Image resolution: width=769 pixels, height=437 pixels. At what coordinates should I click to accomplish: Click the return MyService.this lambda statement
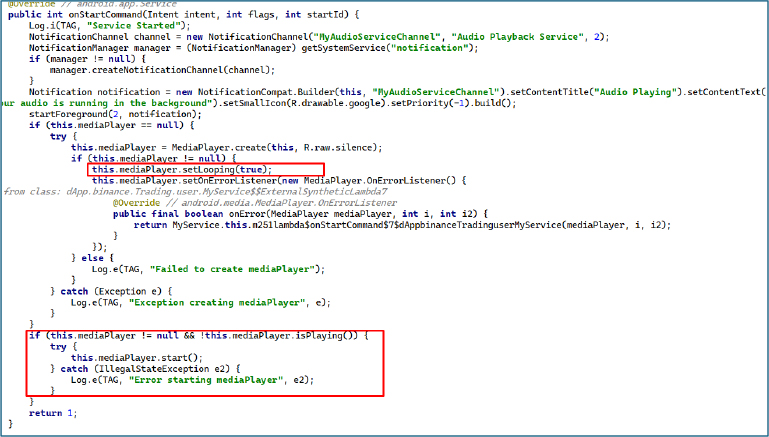coord(400,225)
